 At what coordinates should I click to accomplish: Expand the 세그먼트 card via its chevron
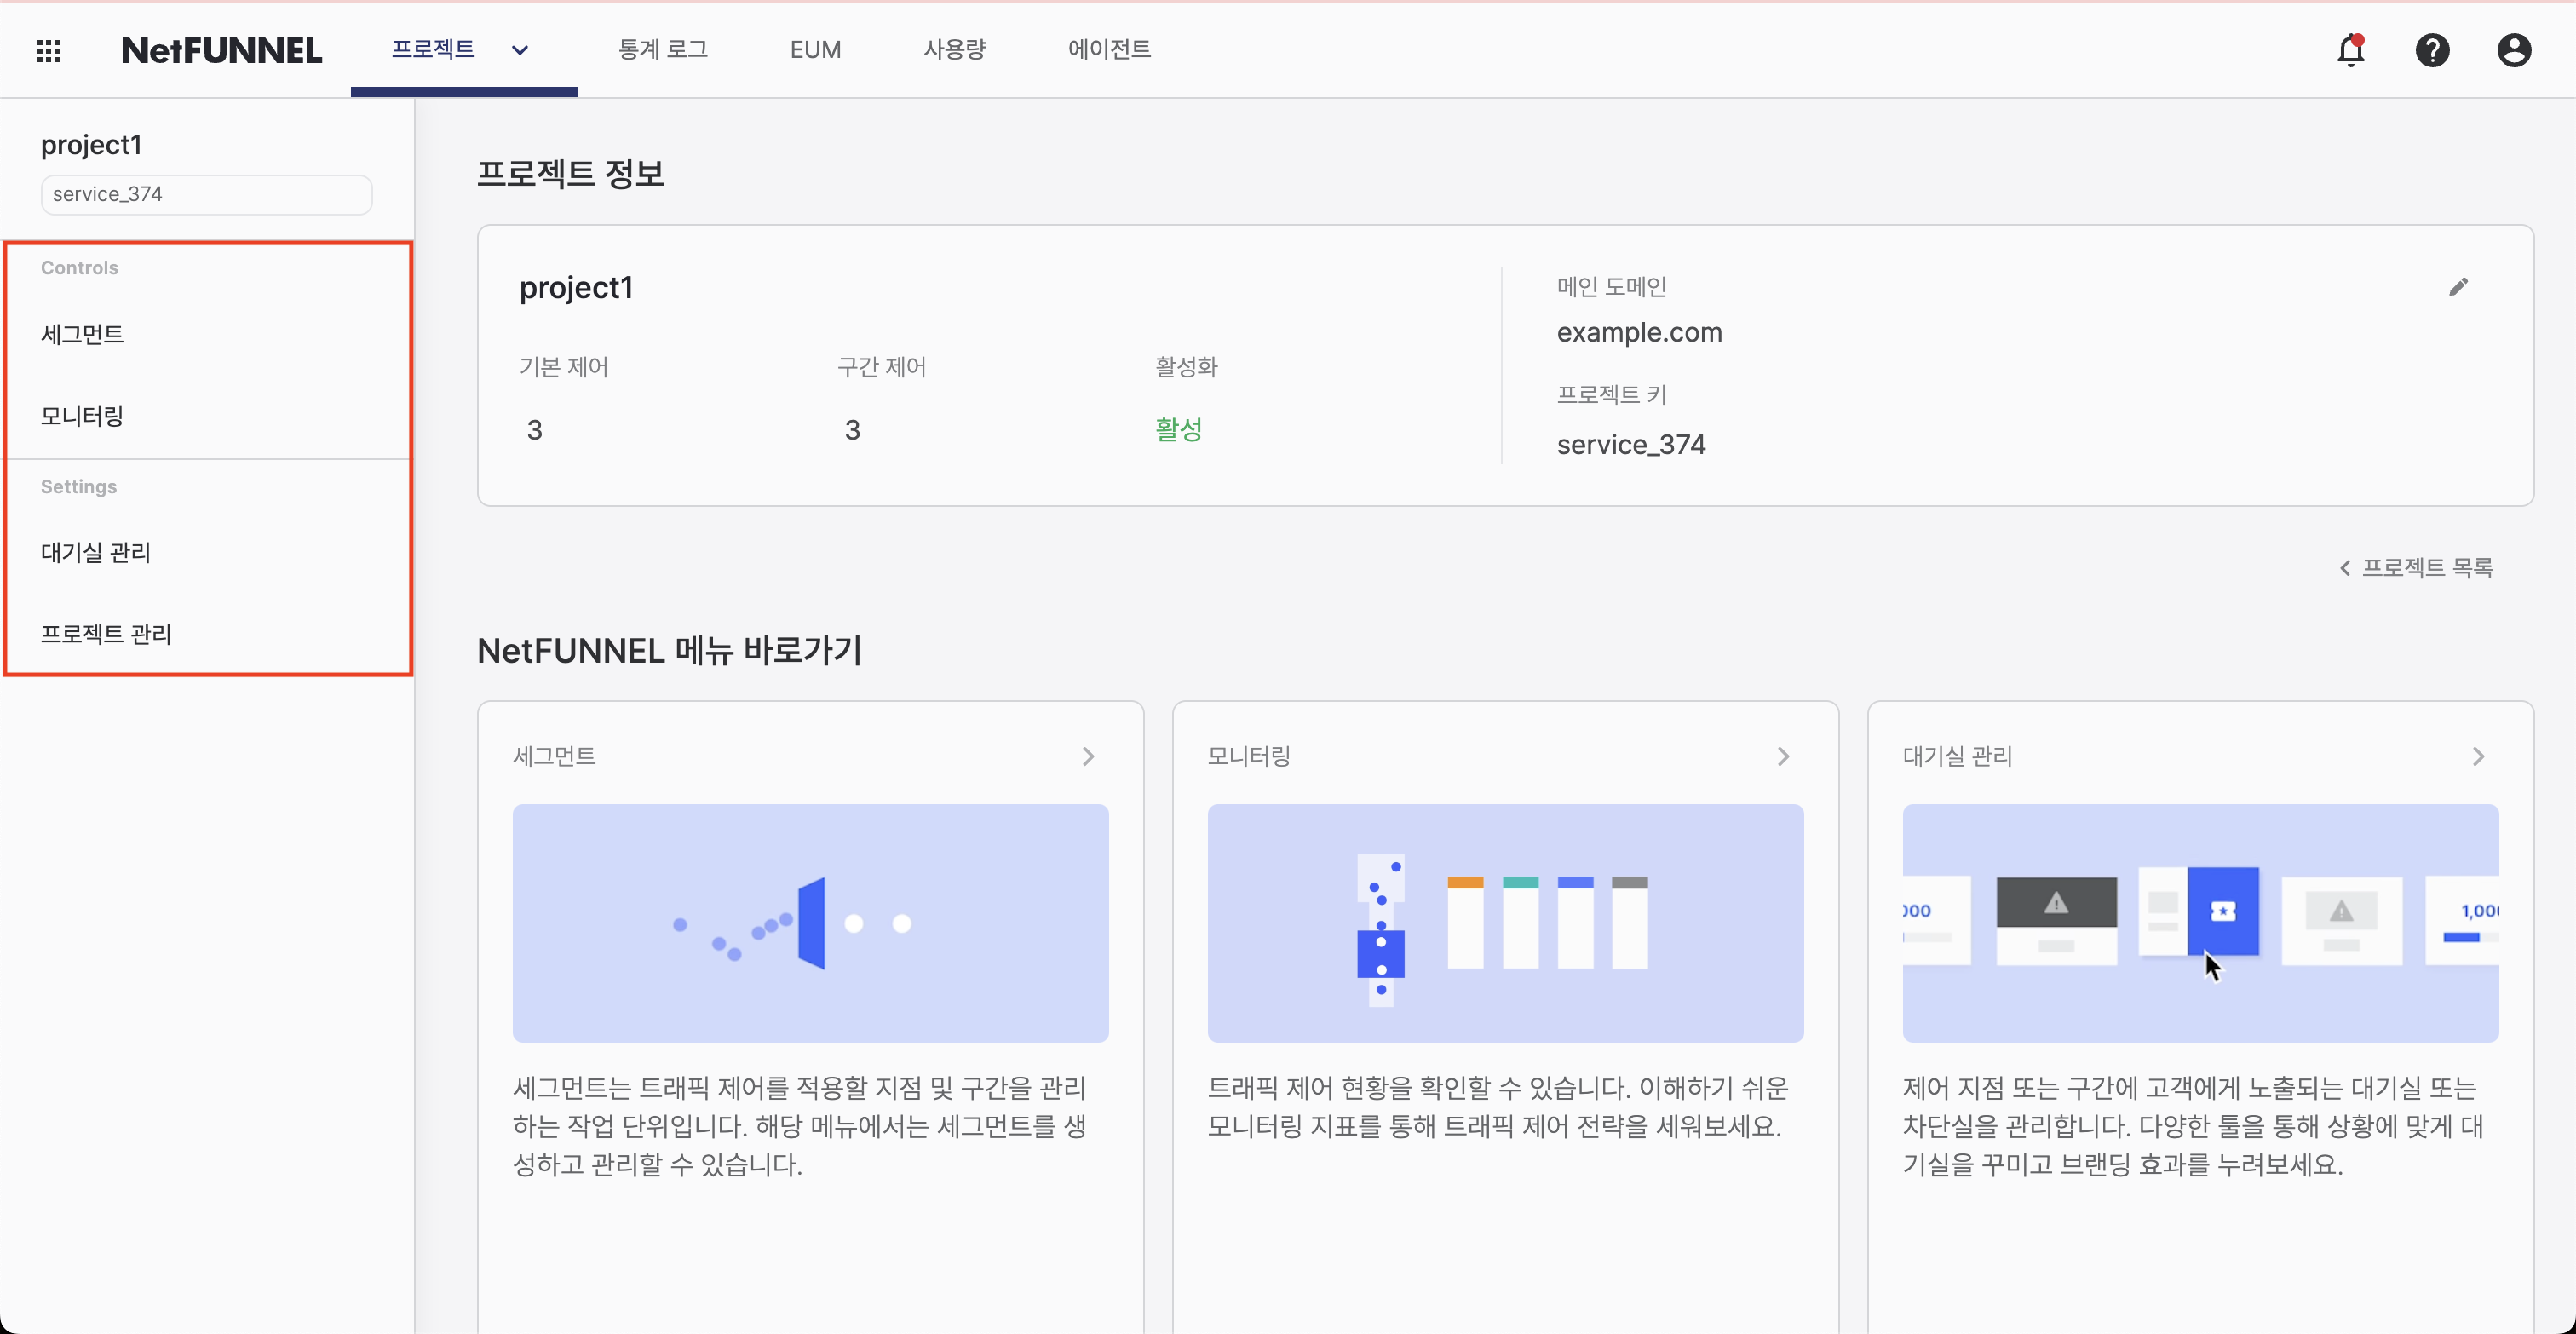click(1088, 756)
